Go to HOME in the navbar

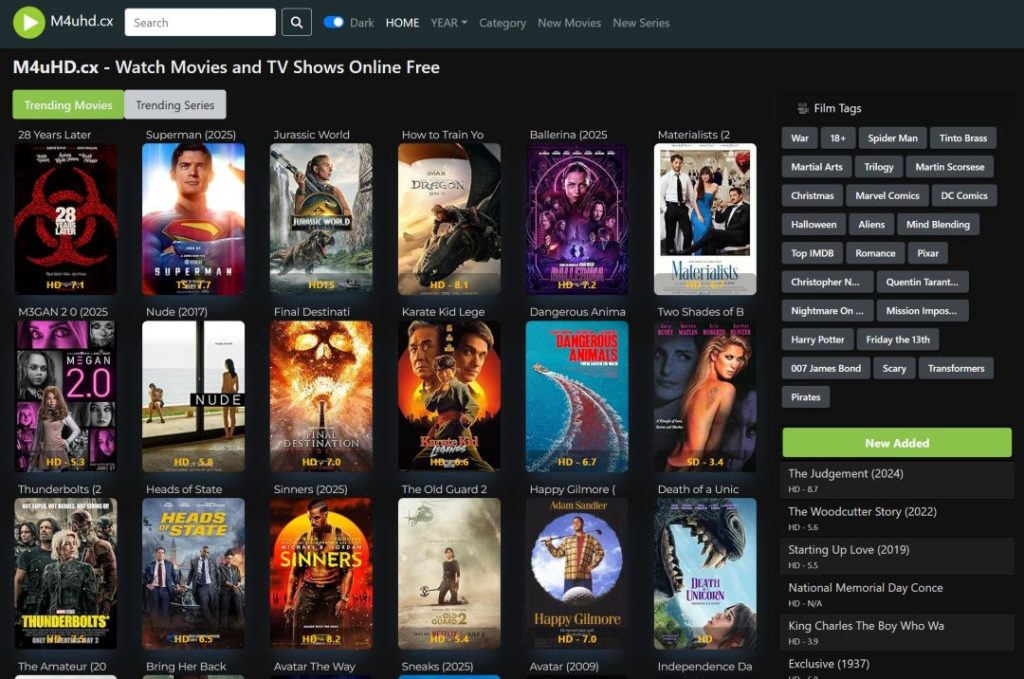(402, 23)
